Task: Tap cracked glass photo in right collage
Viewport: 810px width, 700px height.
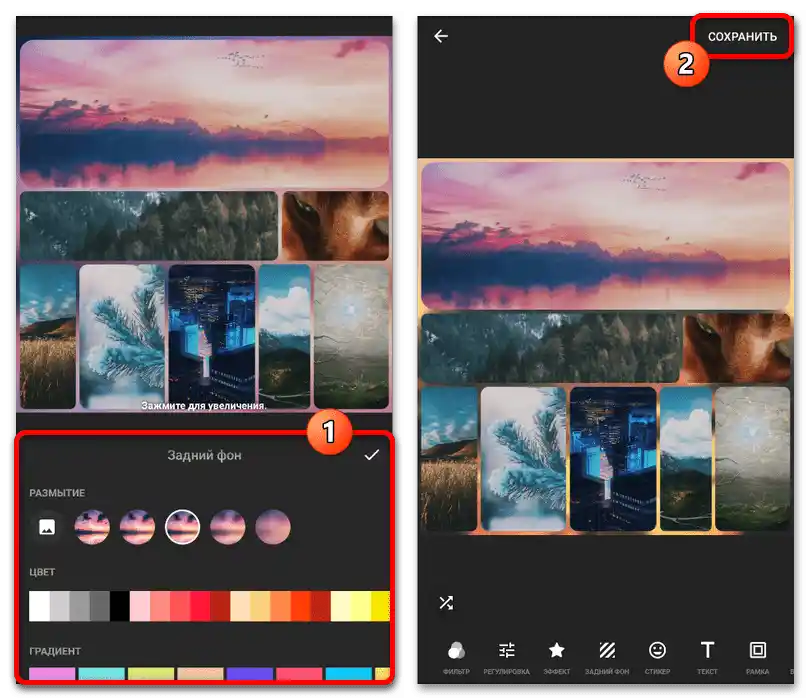Action: point(753,459)
